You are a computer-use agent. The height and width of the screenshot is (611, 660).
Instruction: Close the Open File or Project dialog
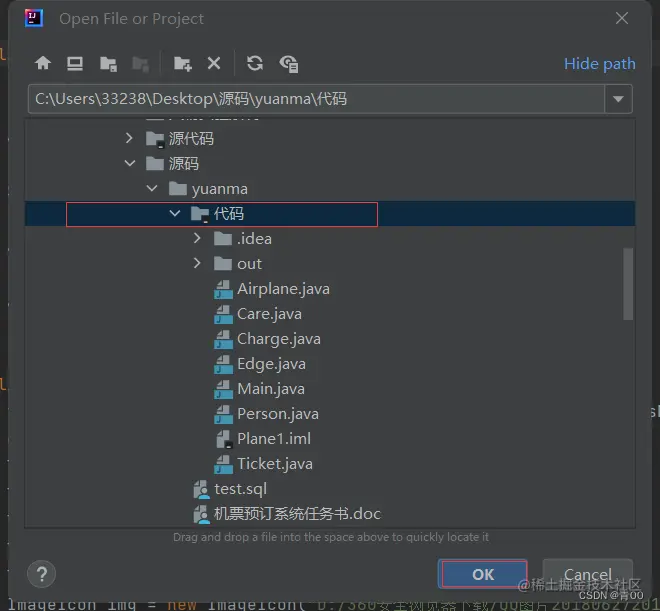point(622,18)
